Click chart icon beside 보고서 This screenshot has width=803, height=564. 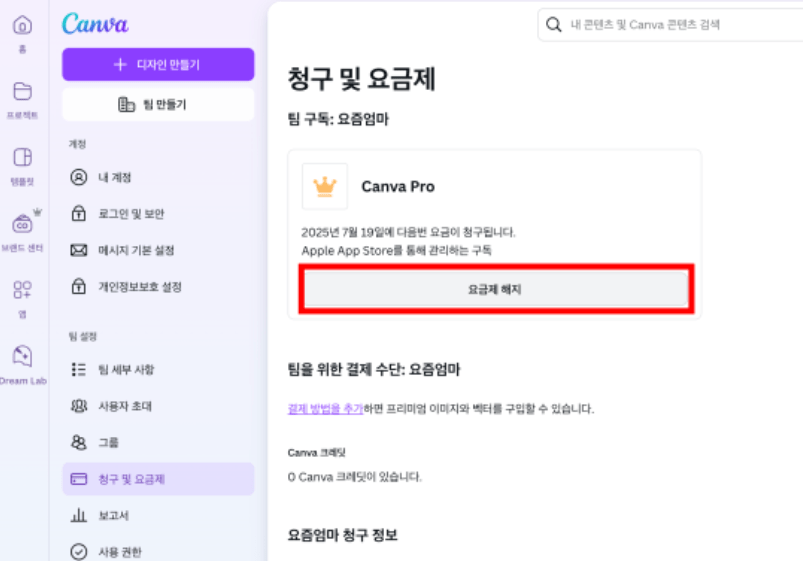[78, 515]
